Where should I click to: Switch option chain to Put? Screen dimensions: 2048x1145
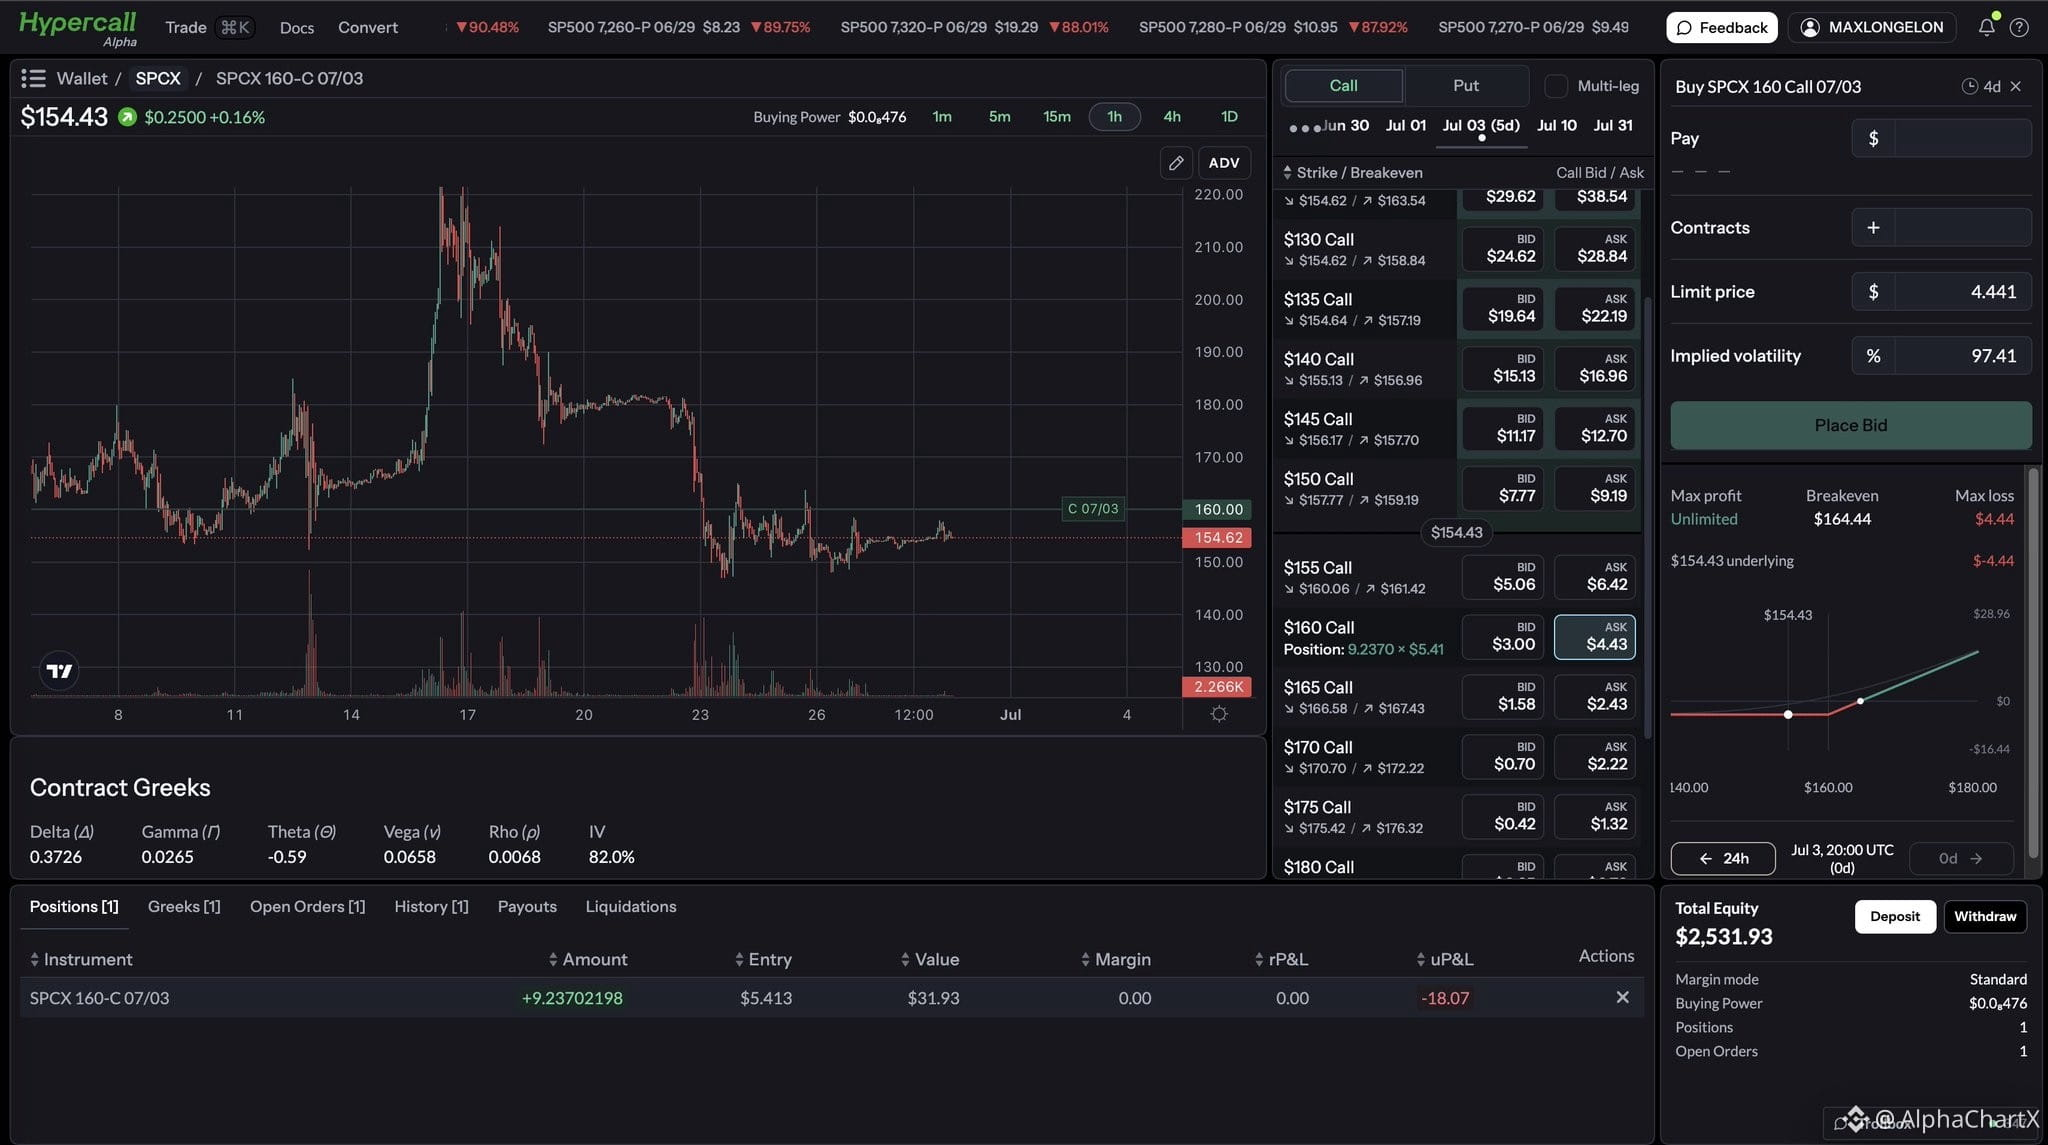[1465, 86]
